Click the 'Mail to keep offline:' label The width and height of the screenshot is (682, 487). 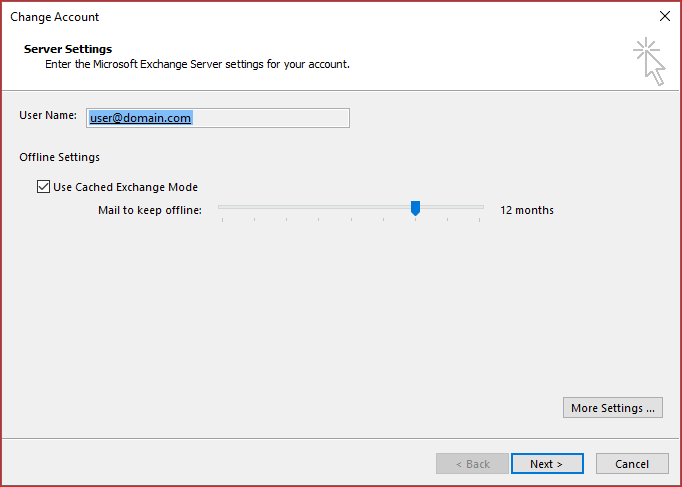point(150,210)
